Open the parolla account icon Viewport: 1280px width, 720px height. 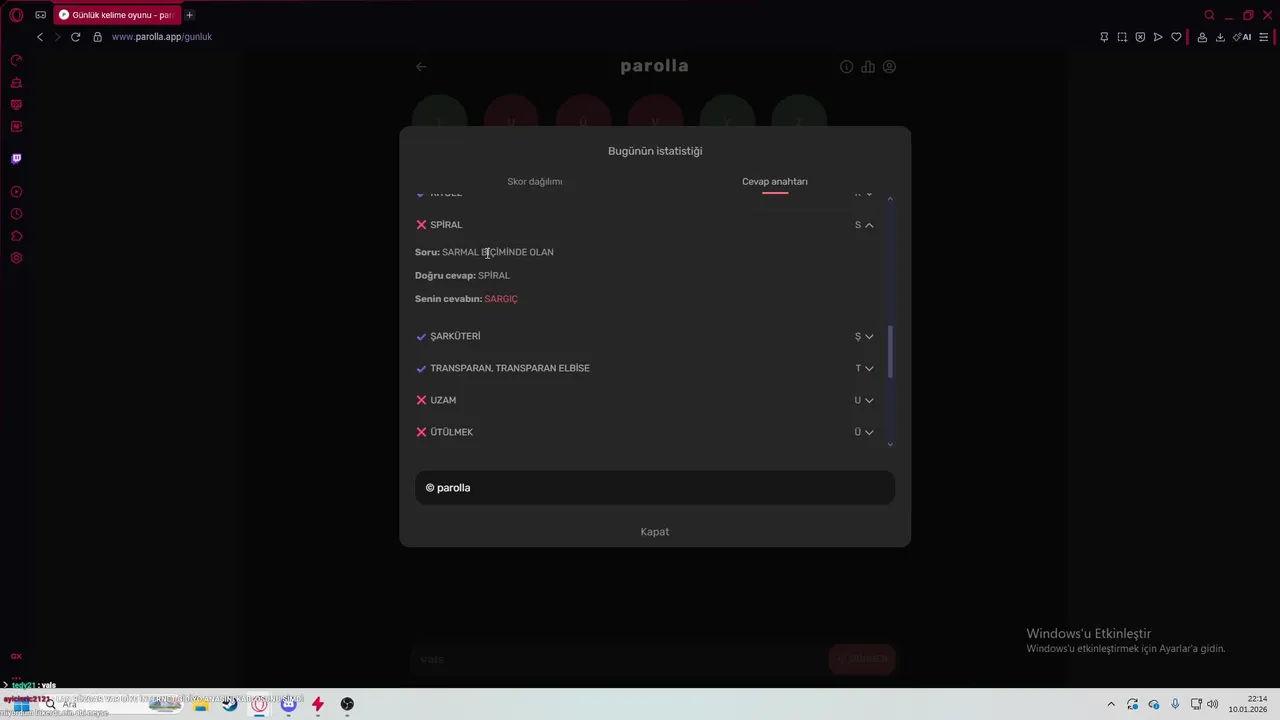[x=889, y=67]
